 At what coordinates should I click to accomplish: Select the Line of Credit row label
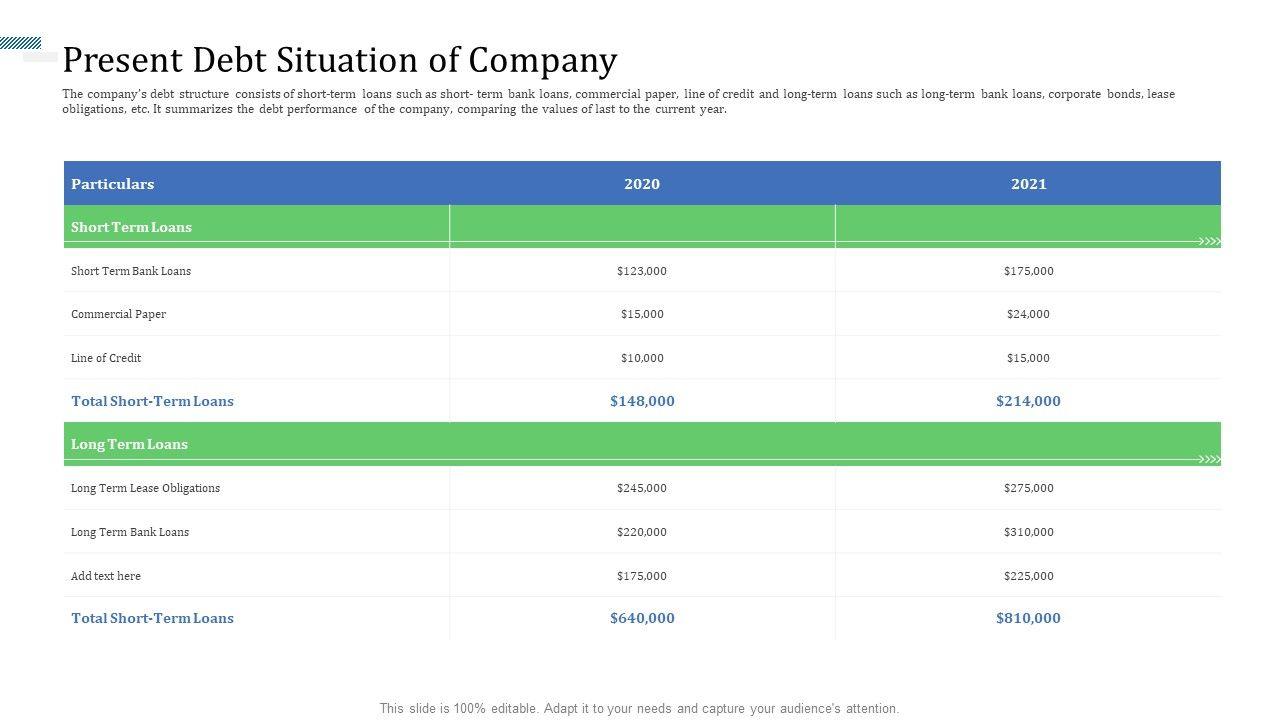(106, 358)
